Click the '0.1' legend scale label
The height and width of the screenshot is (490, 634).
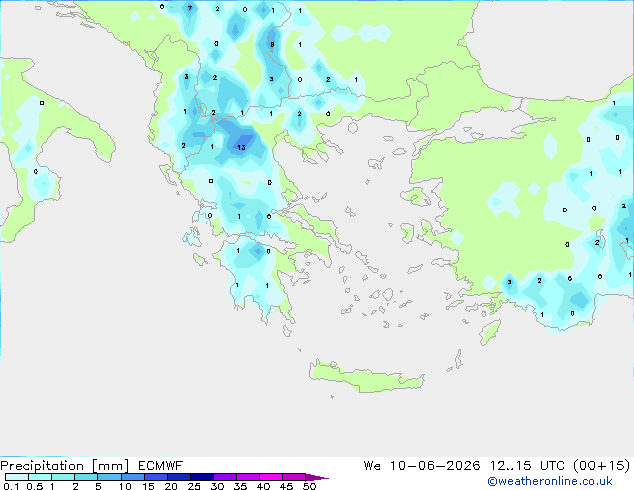point(11,486)
